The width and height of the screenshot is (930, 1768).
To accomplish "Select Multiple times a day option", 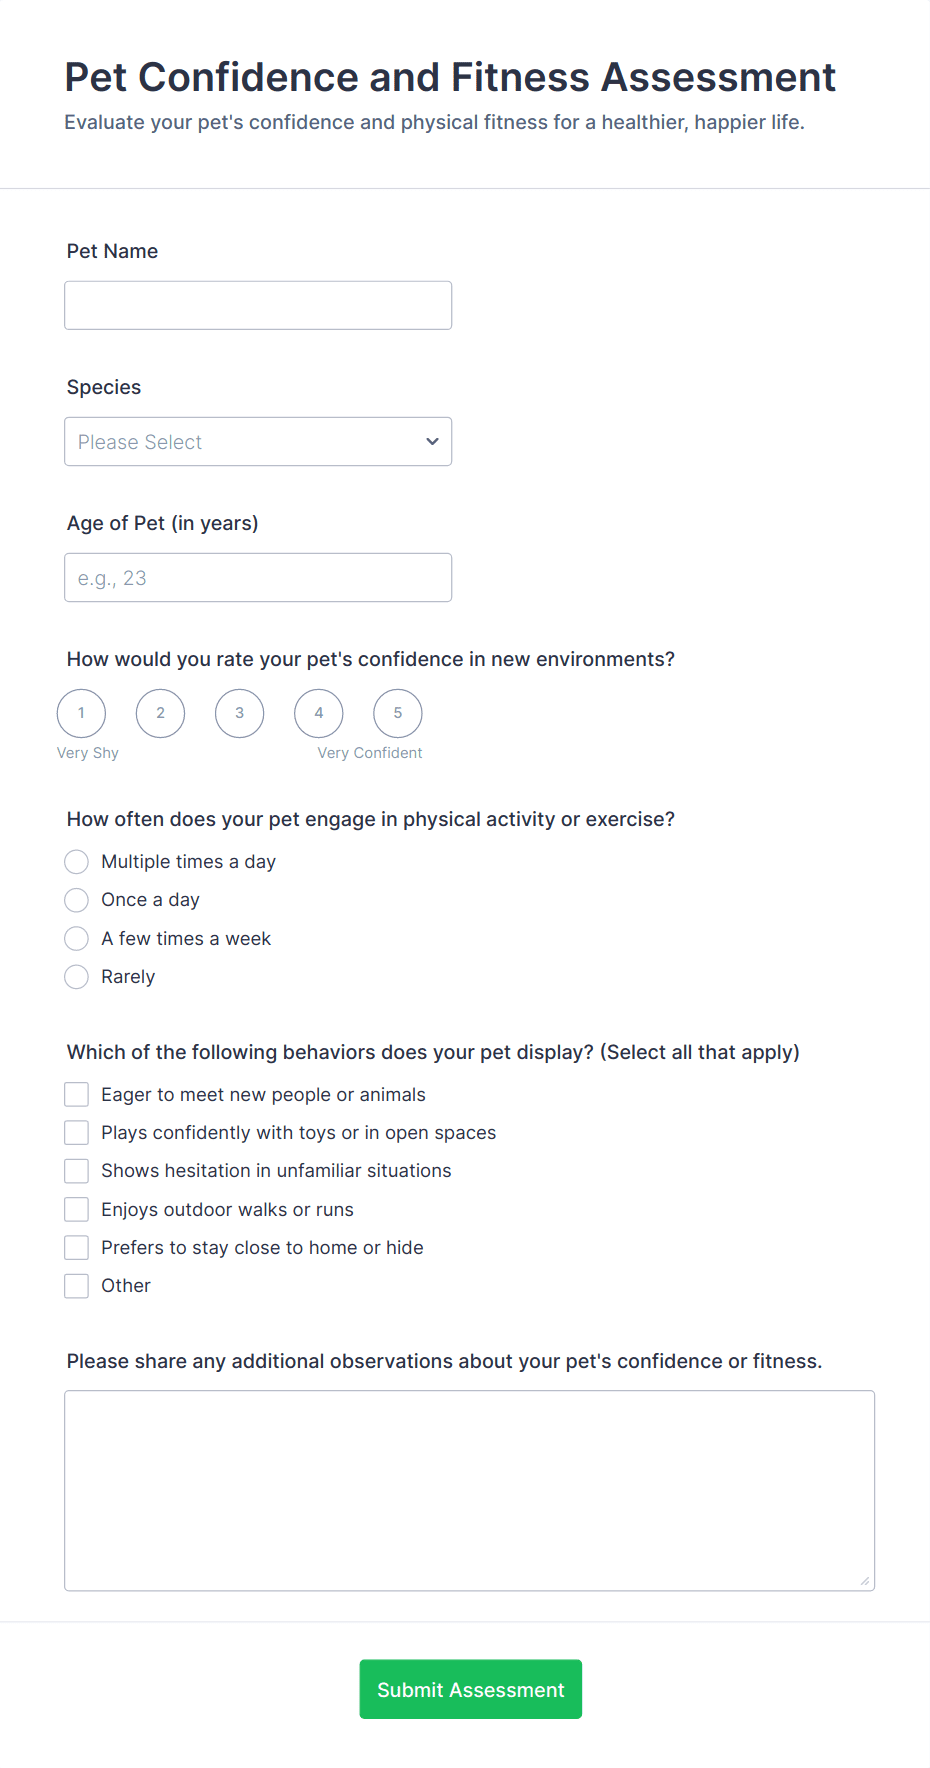I will point(77,862).
